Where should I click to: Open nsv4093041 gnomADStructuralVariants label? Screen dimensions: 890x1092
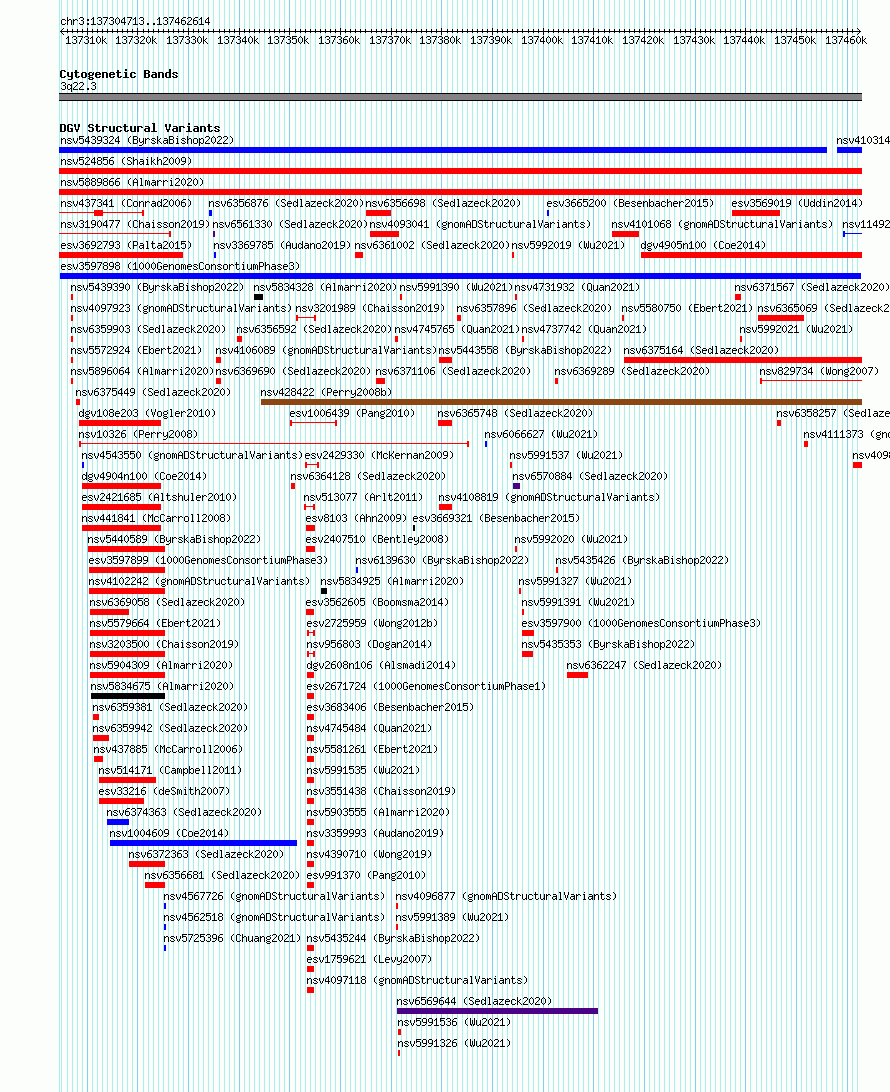(481, 224)
